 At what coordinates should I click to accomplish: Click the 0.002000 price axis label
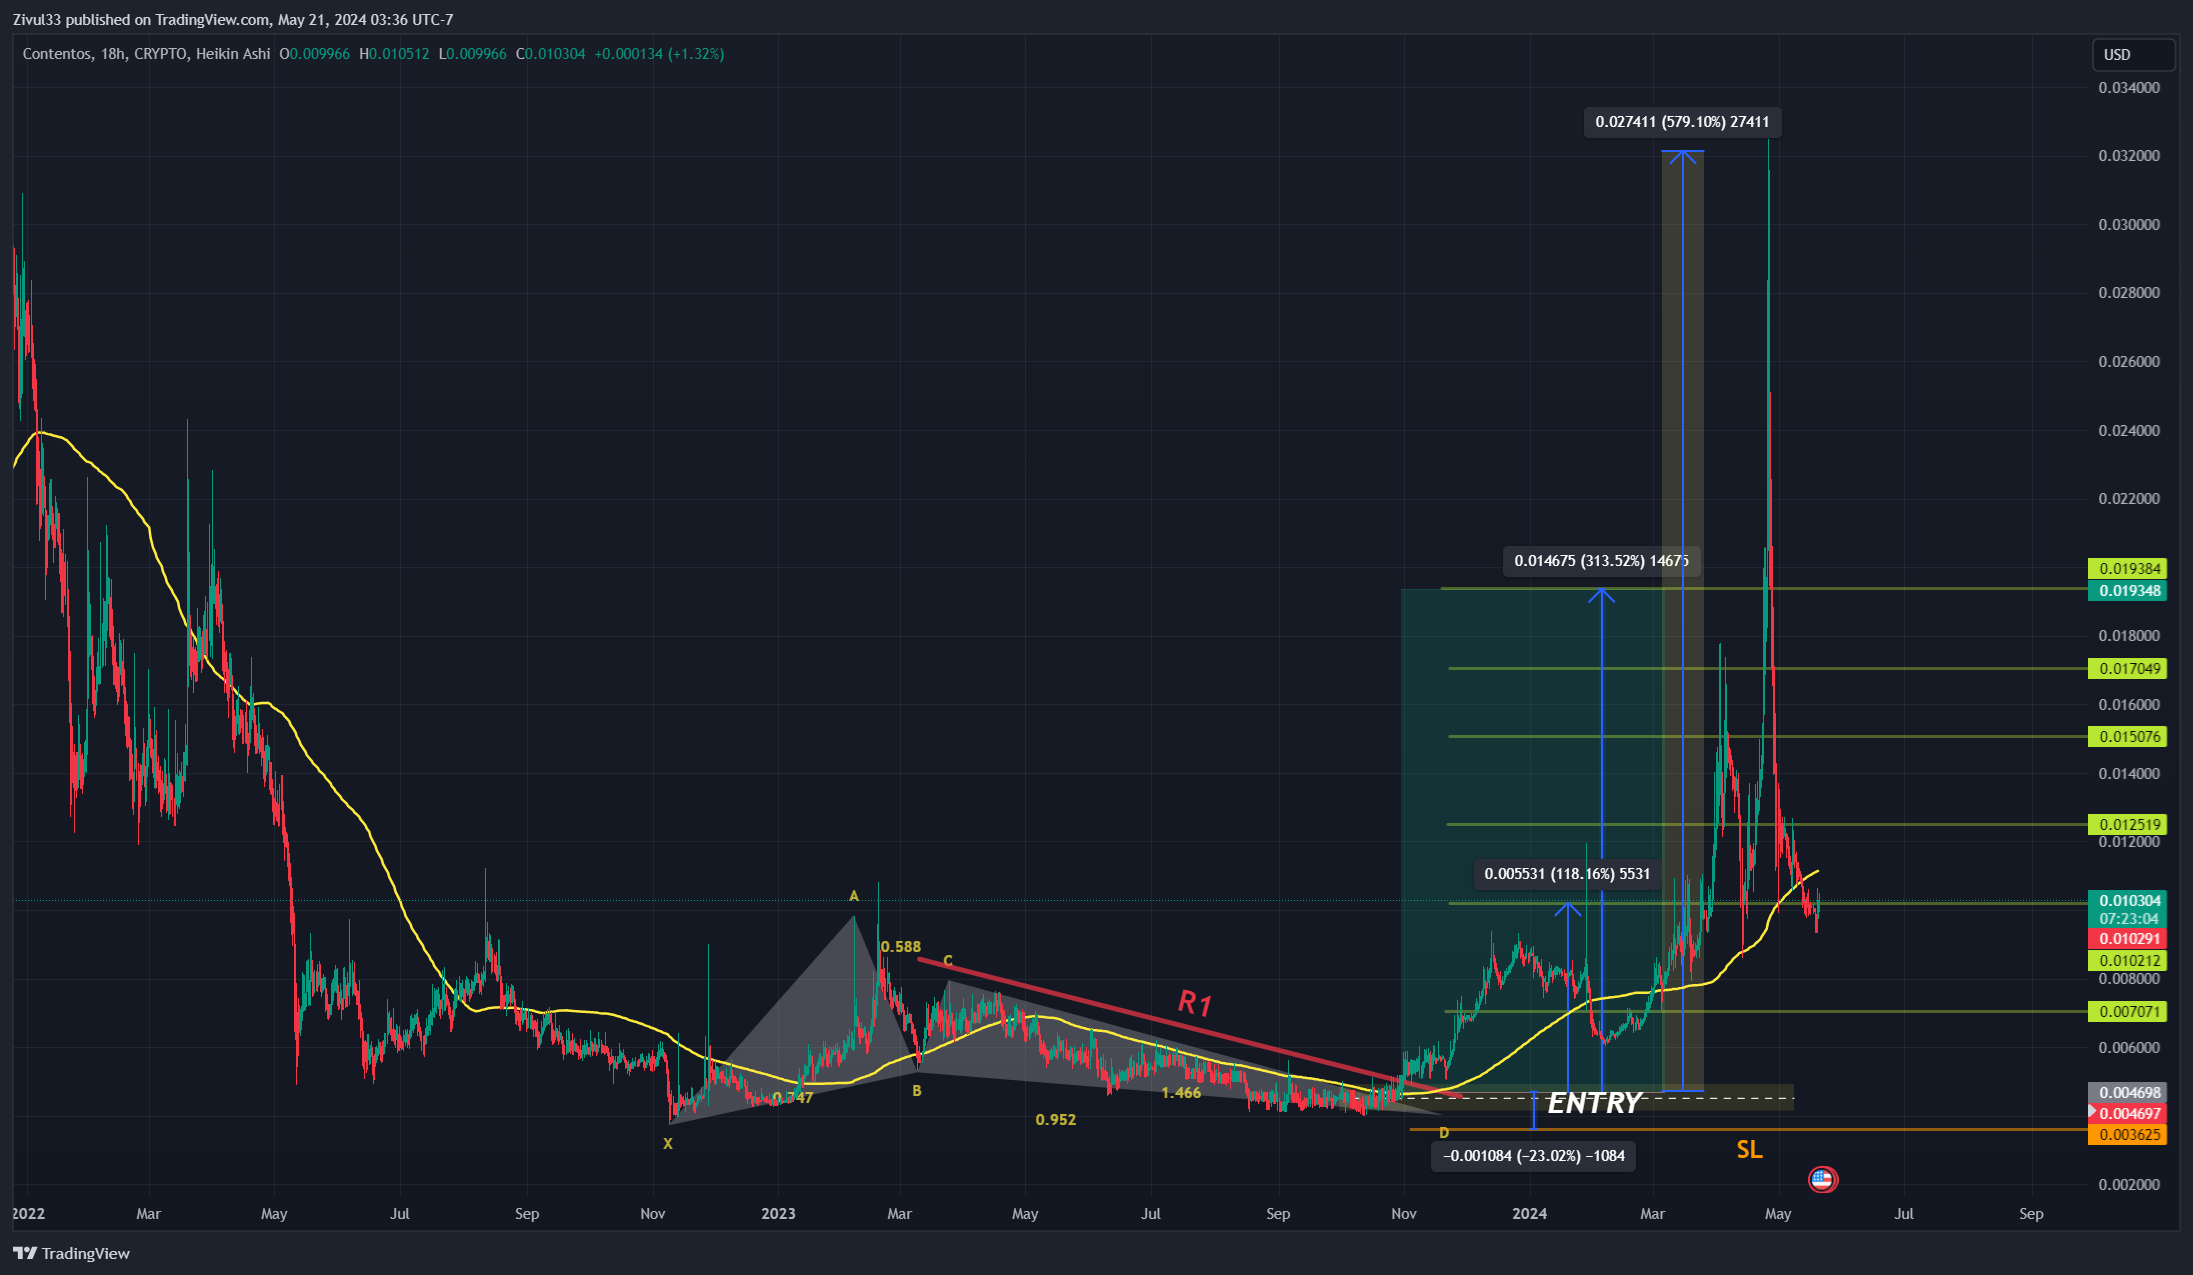coord(2129,1185)
